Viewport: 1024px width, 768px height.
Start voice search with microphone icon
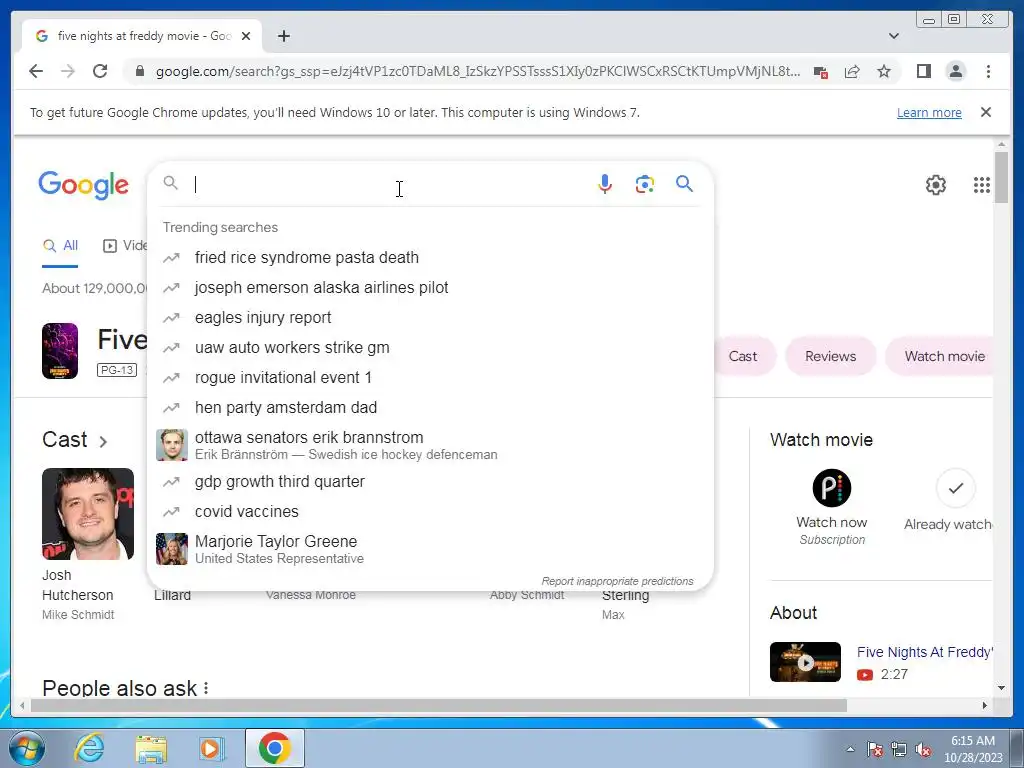coord(605,184)
